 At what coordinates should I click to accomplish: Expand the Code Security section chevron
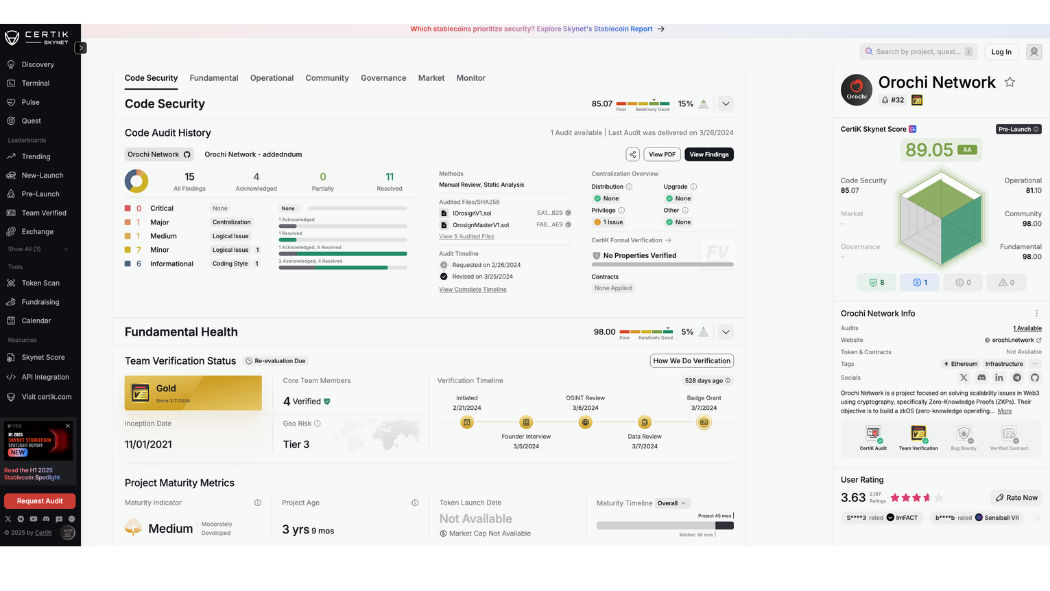coord(726,104)
